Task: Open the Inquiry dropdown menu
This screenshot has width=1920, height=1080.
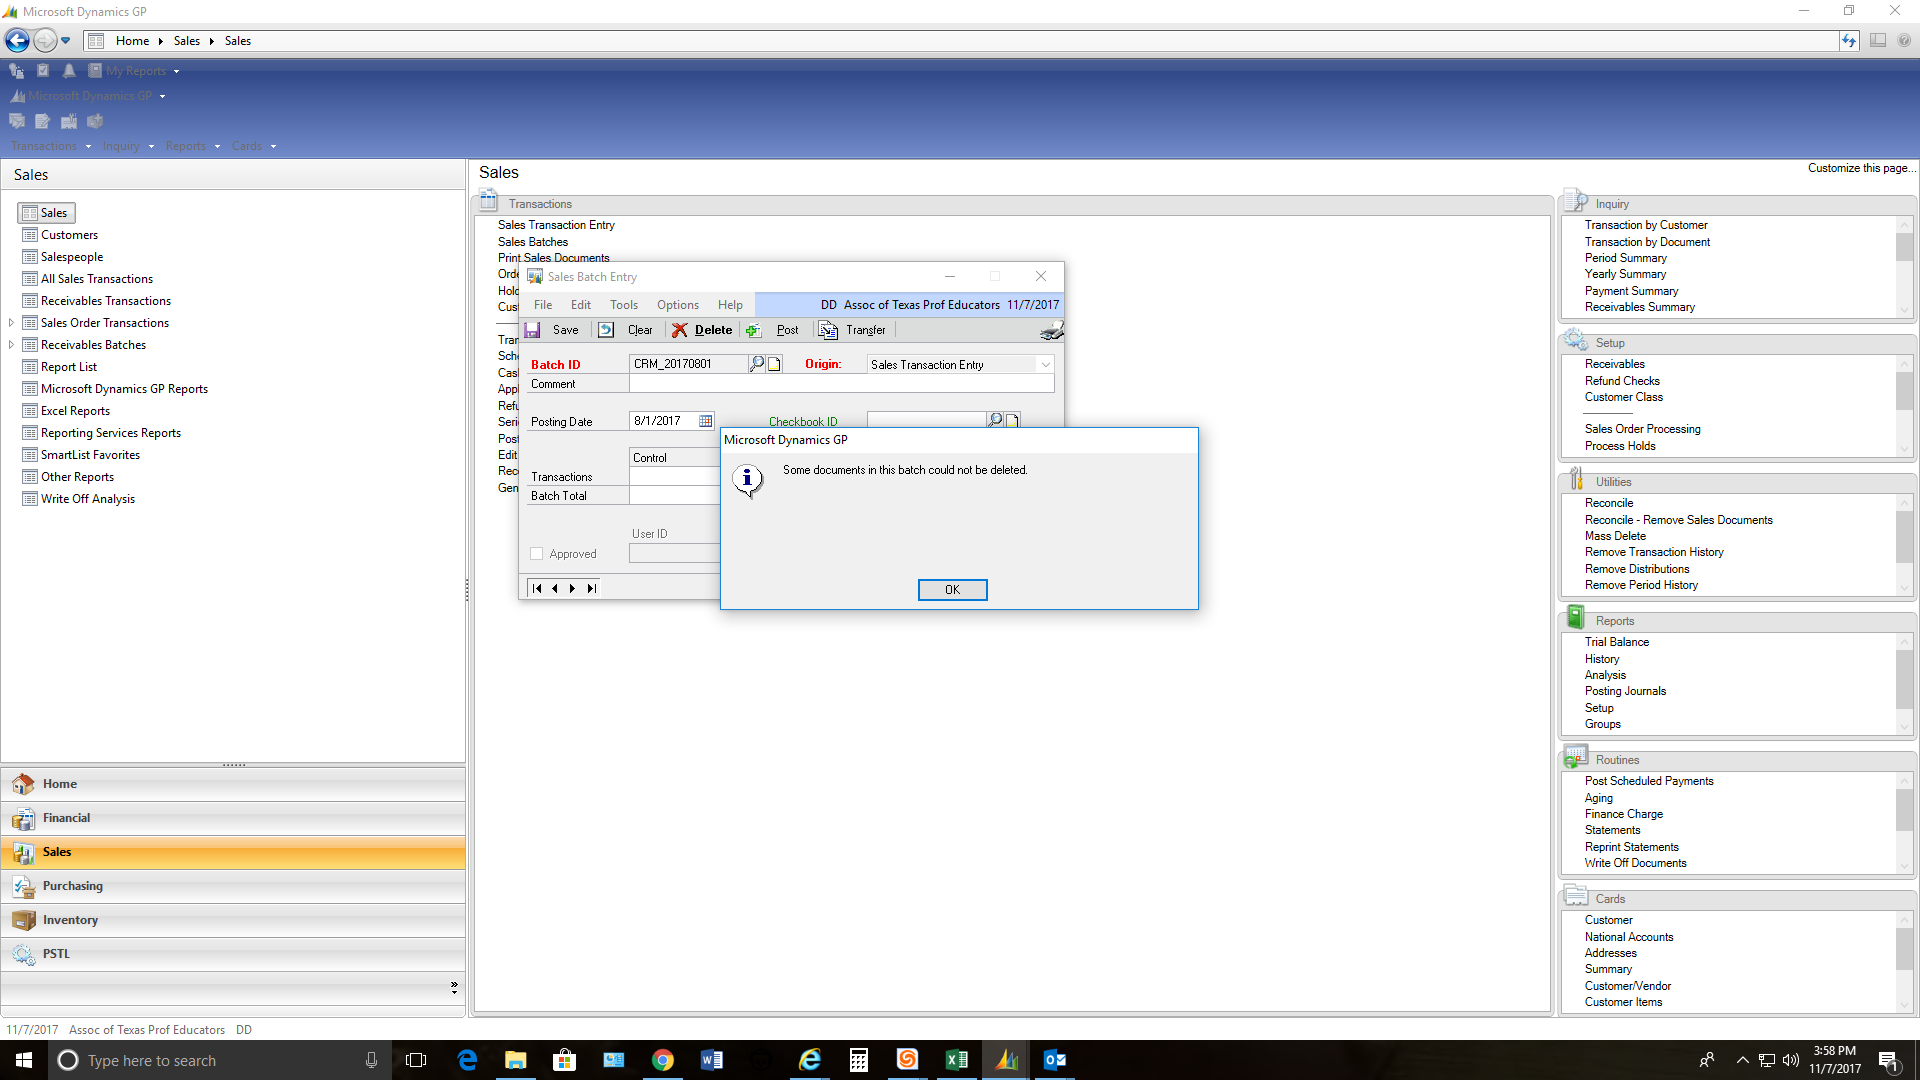Action: pyautogui.click(x=128, y=146)
